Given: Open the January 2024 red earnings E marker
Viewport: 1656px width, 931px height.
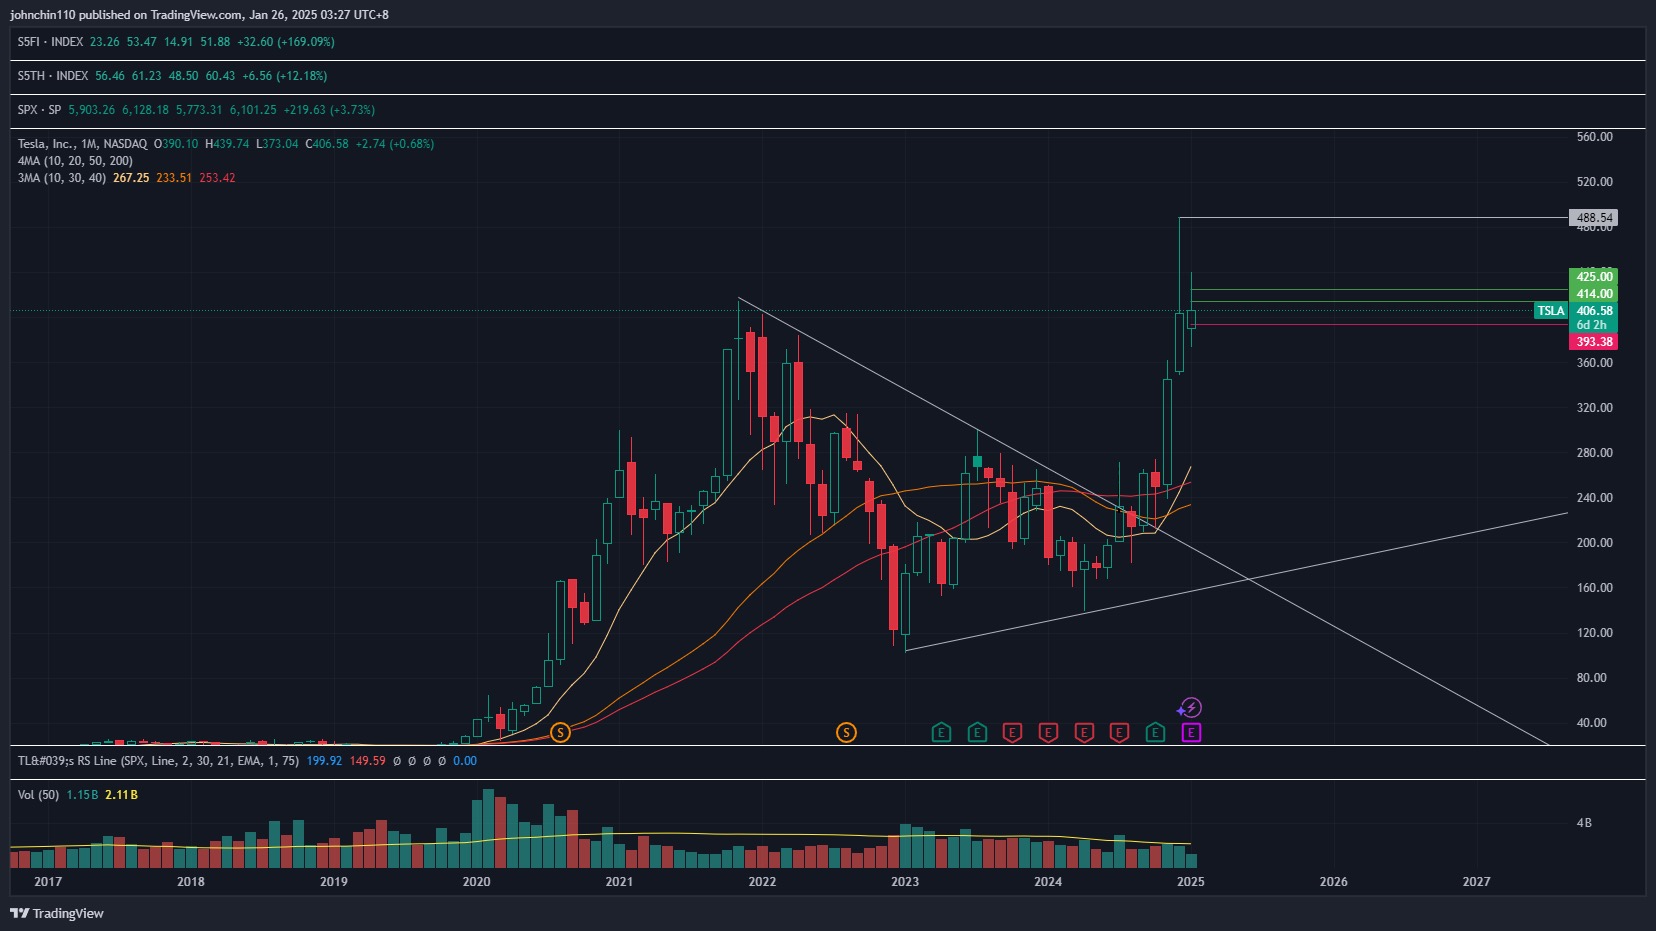Looking at the screenshot, I should (x=1048, y=733).
